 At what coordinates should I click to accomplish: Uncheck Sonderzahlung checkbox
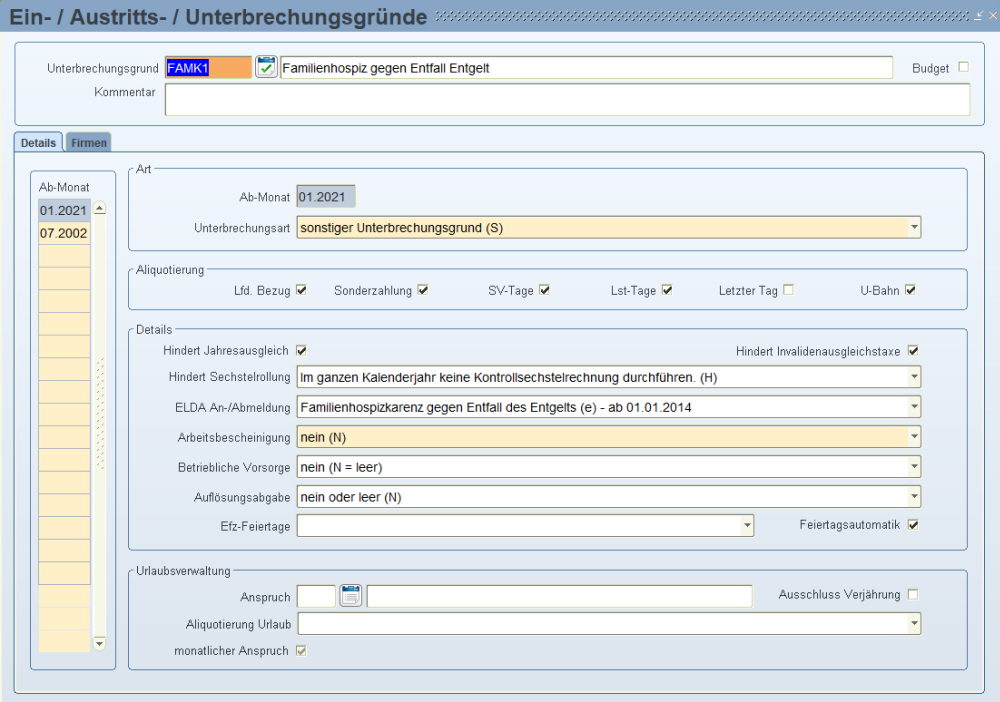[423, 290]
